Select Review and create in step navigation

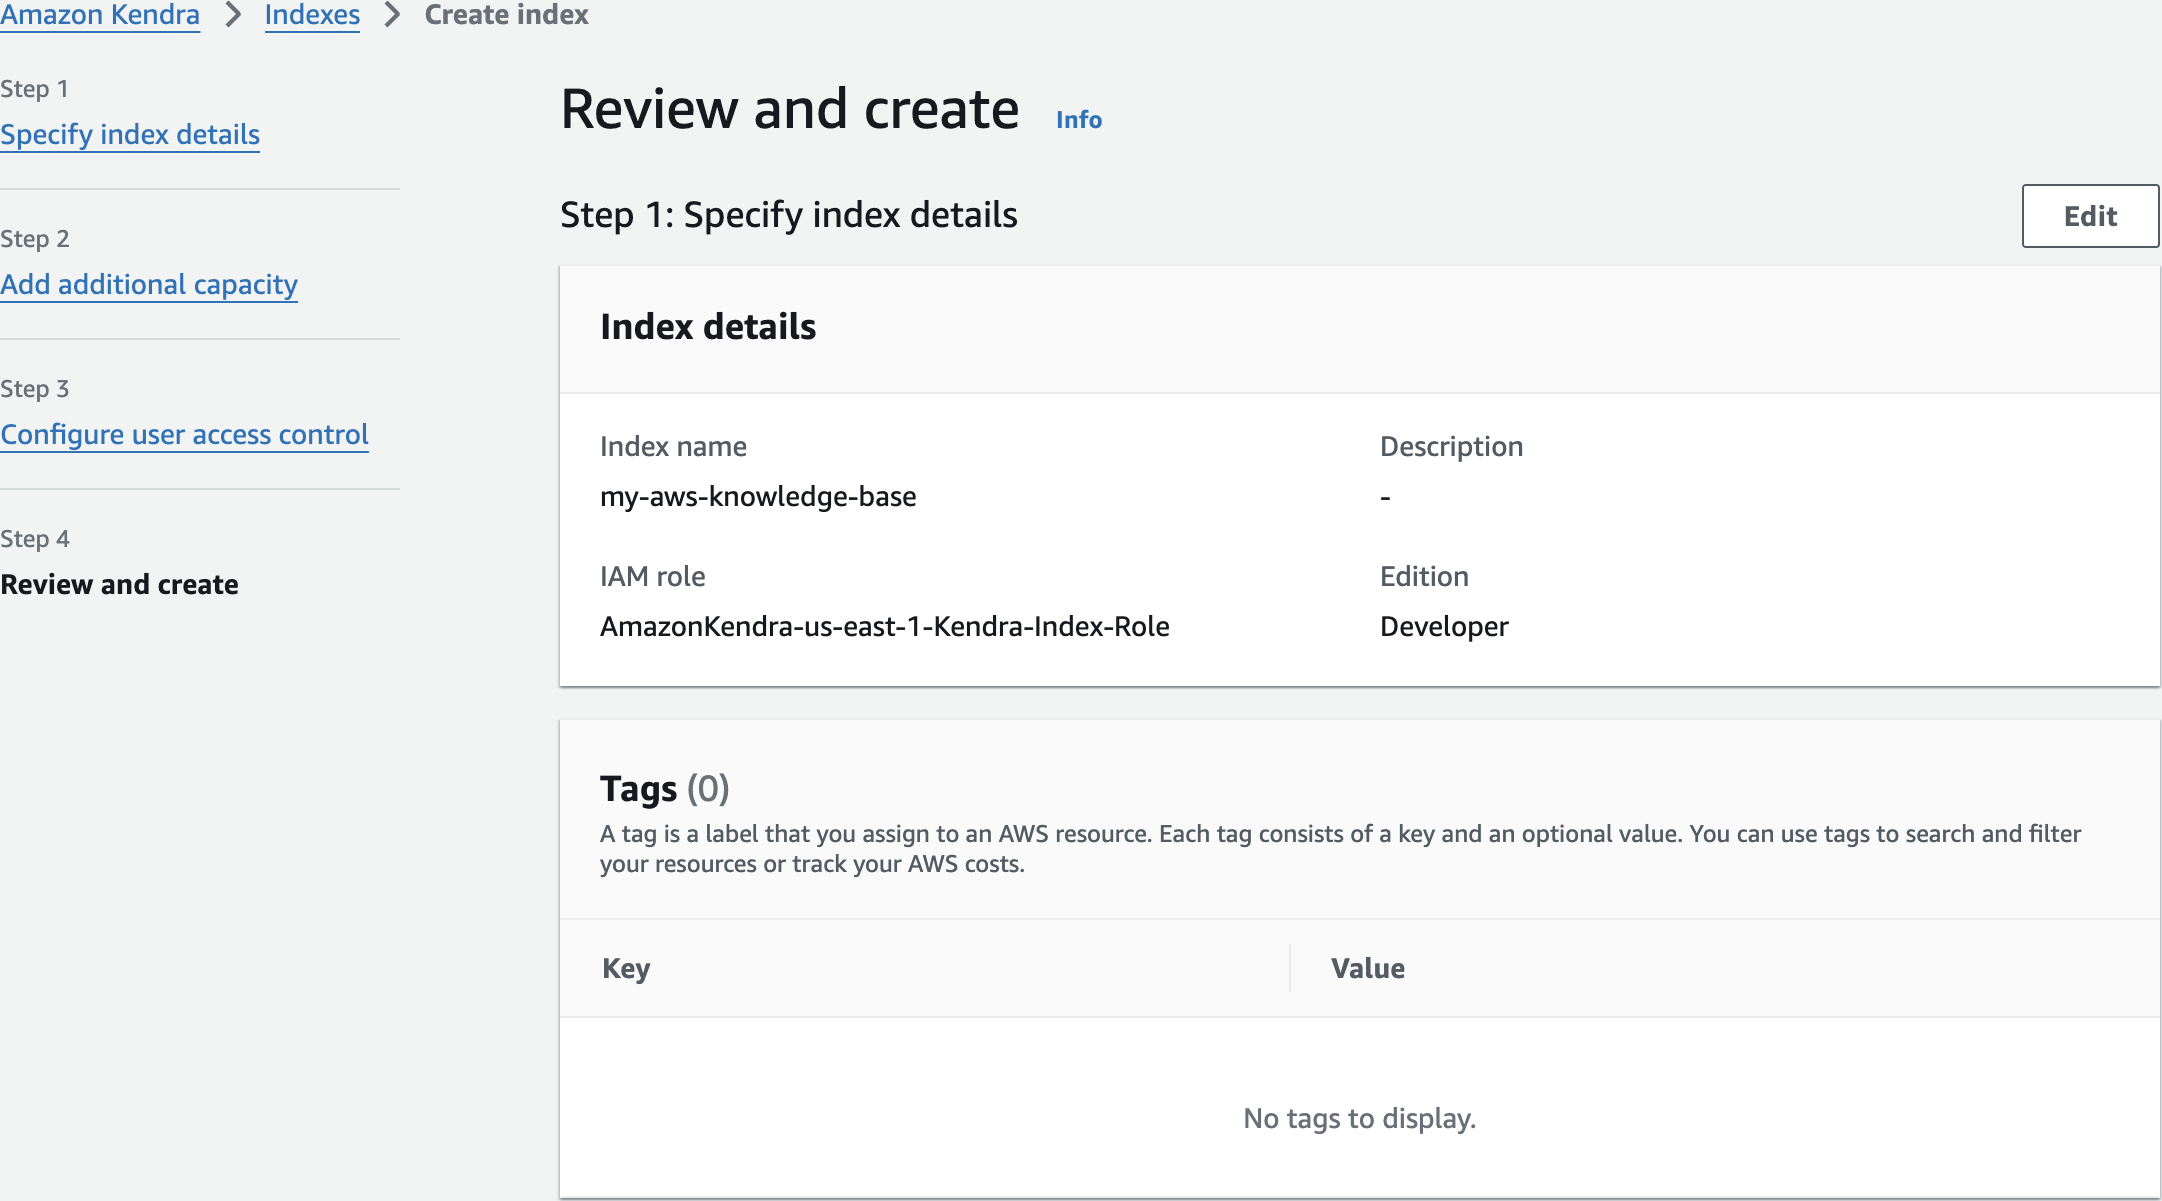click(119, 584)
